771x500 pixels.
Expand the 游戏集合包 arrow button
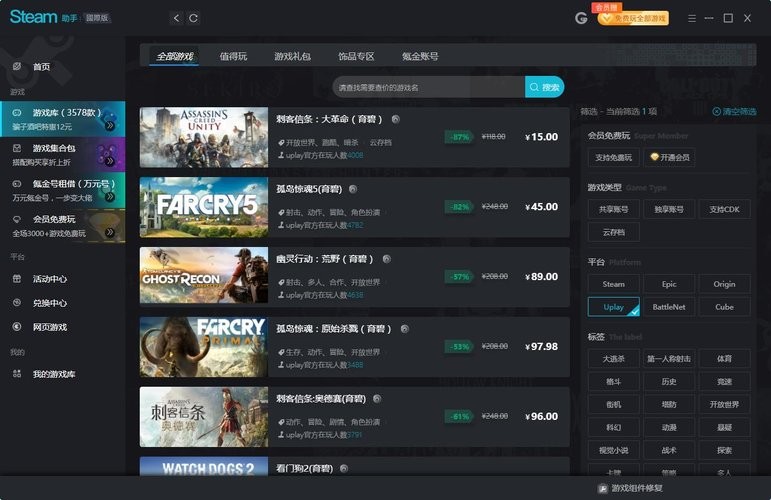tap(110, 161)
